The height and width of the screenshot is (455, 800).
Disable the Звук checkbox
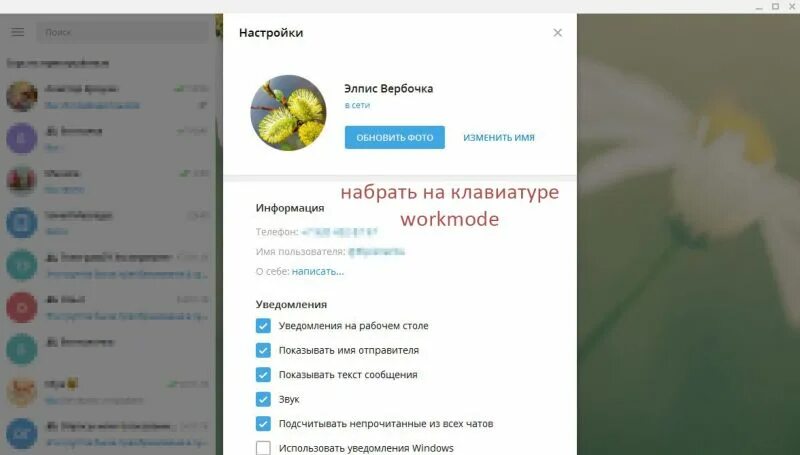click(263, 399)
